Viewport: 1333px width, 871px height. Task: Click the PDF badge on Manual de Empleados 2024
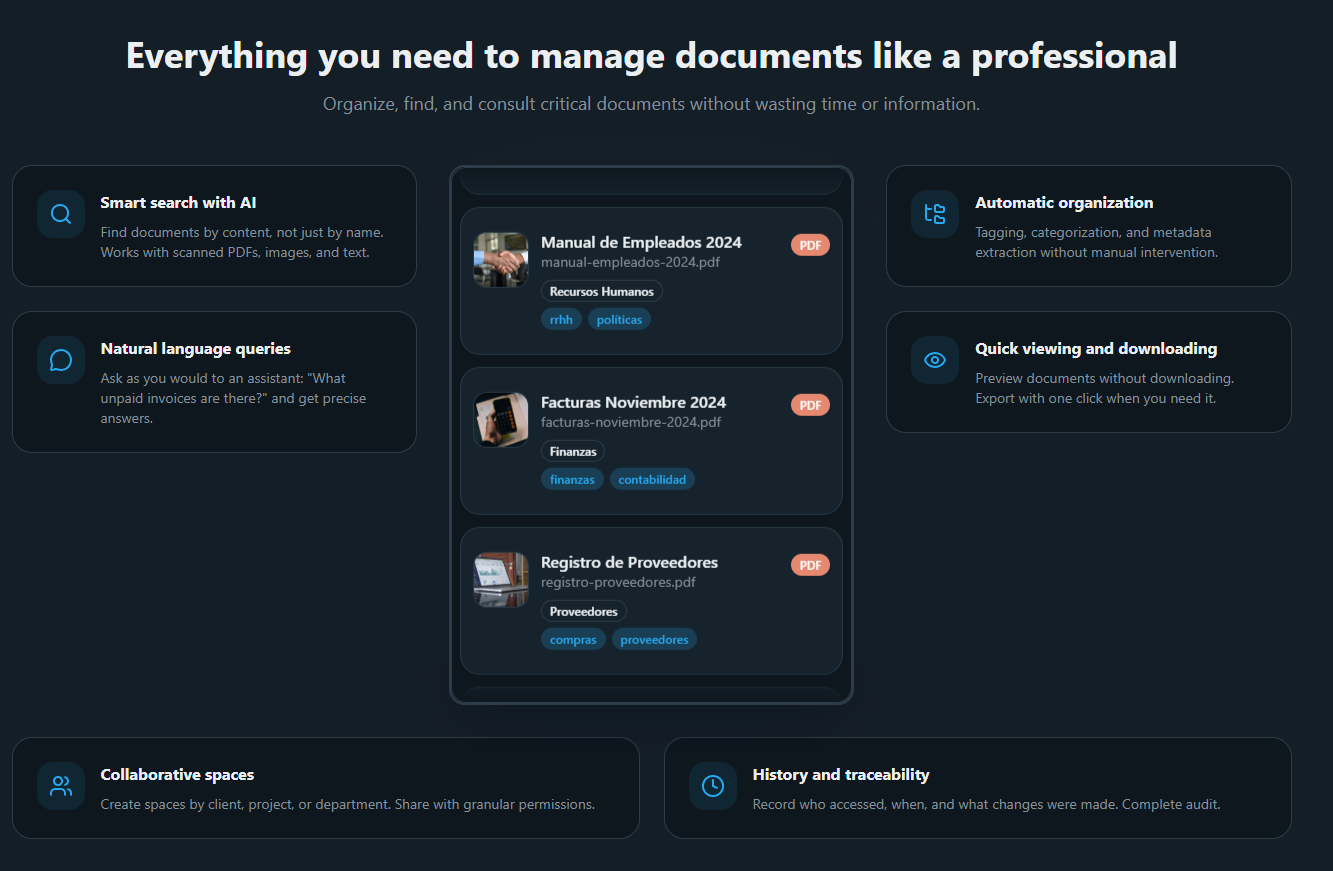(x=810, y=244)
